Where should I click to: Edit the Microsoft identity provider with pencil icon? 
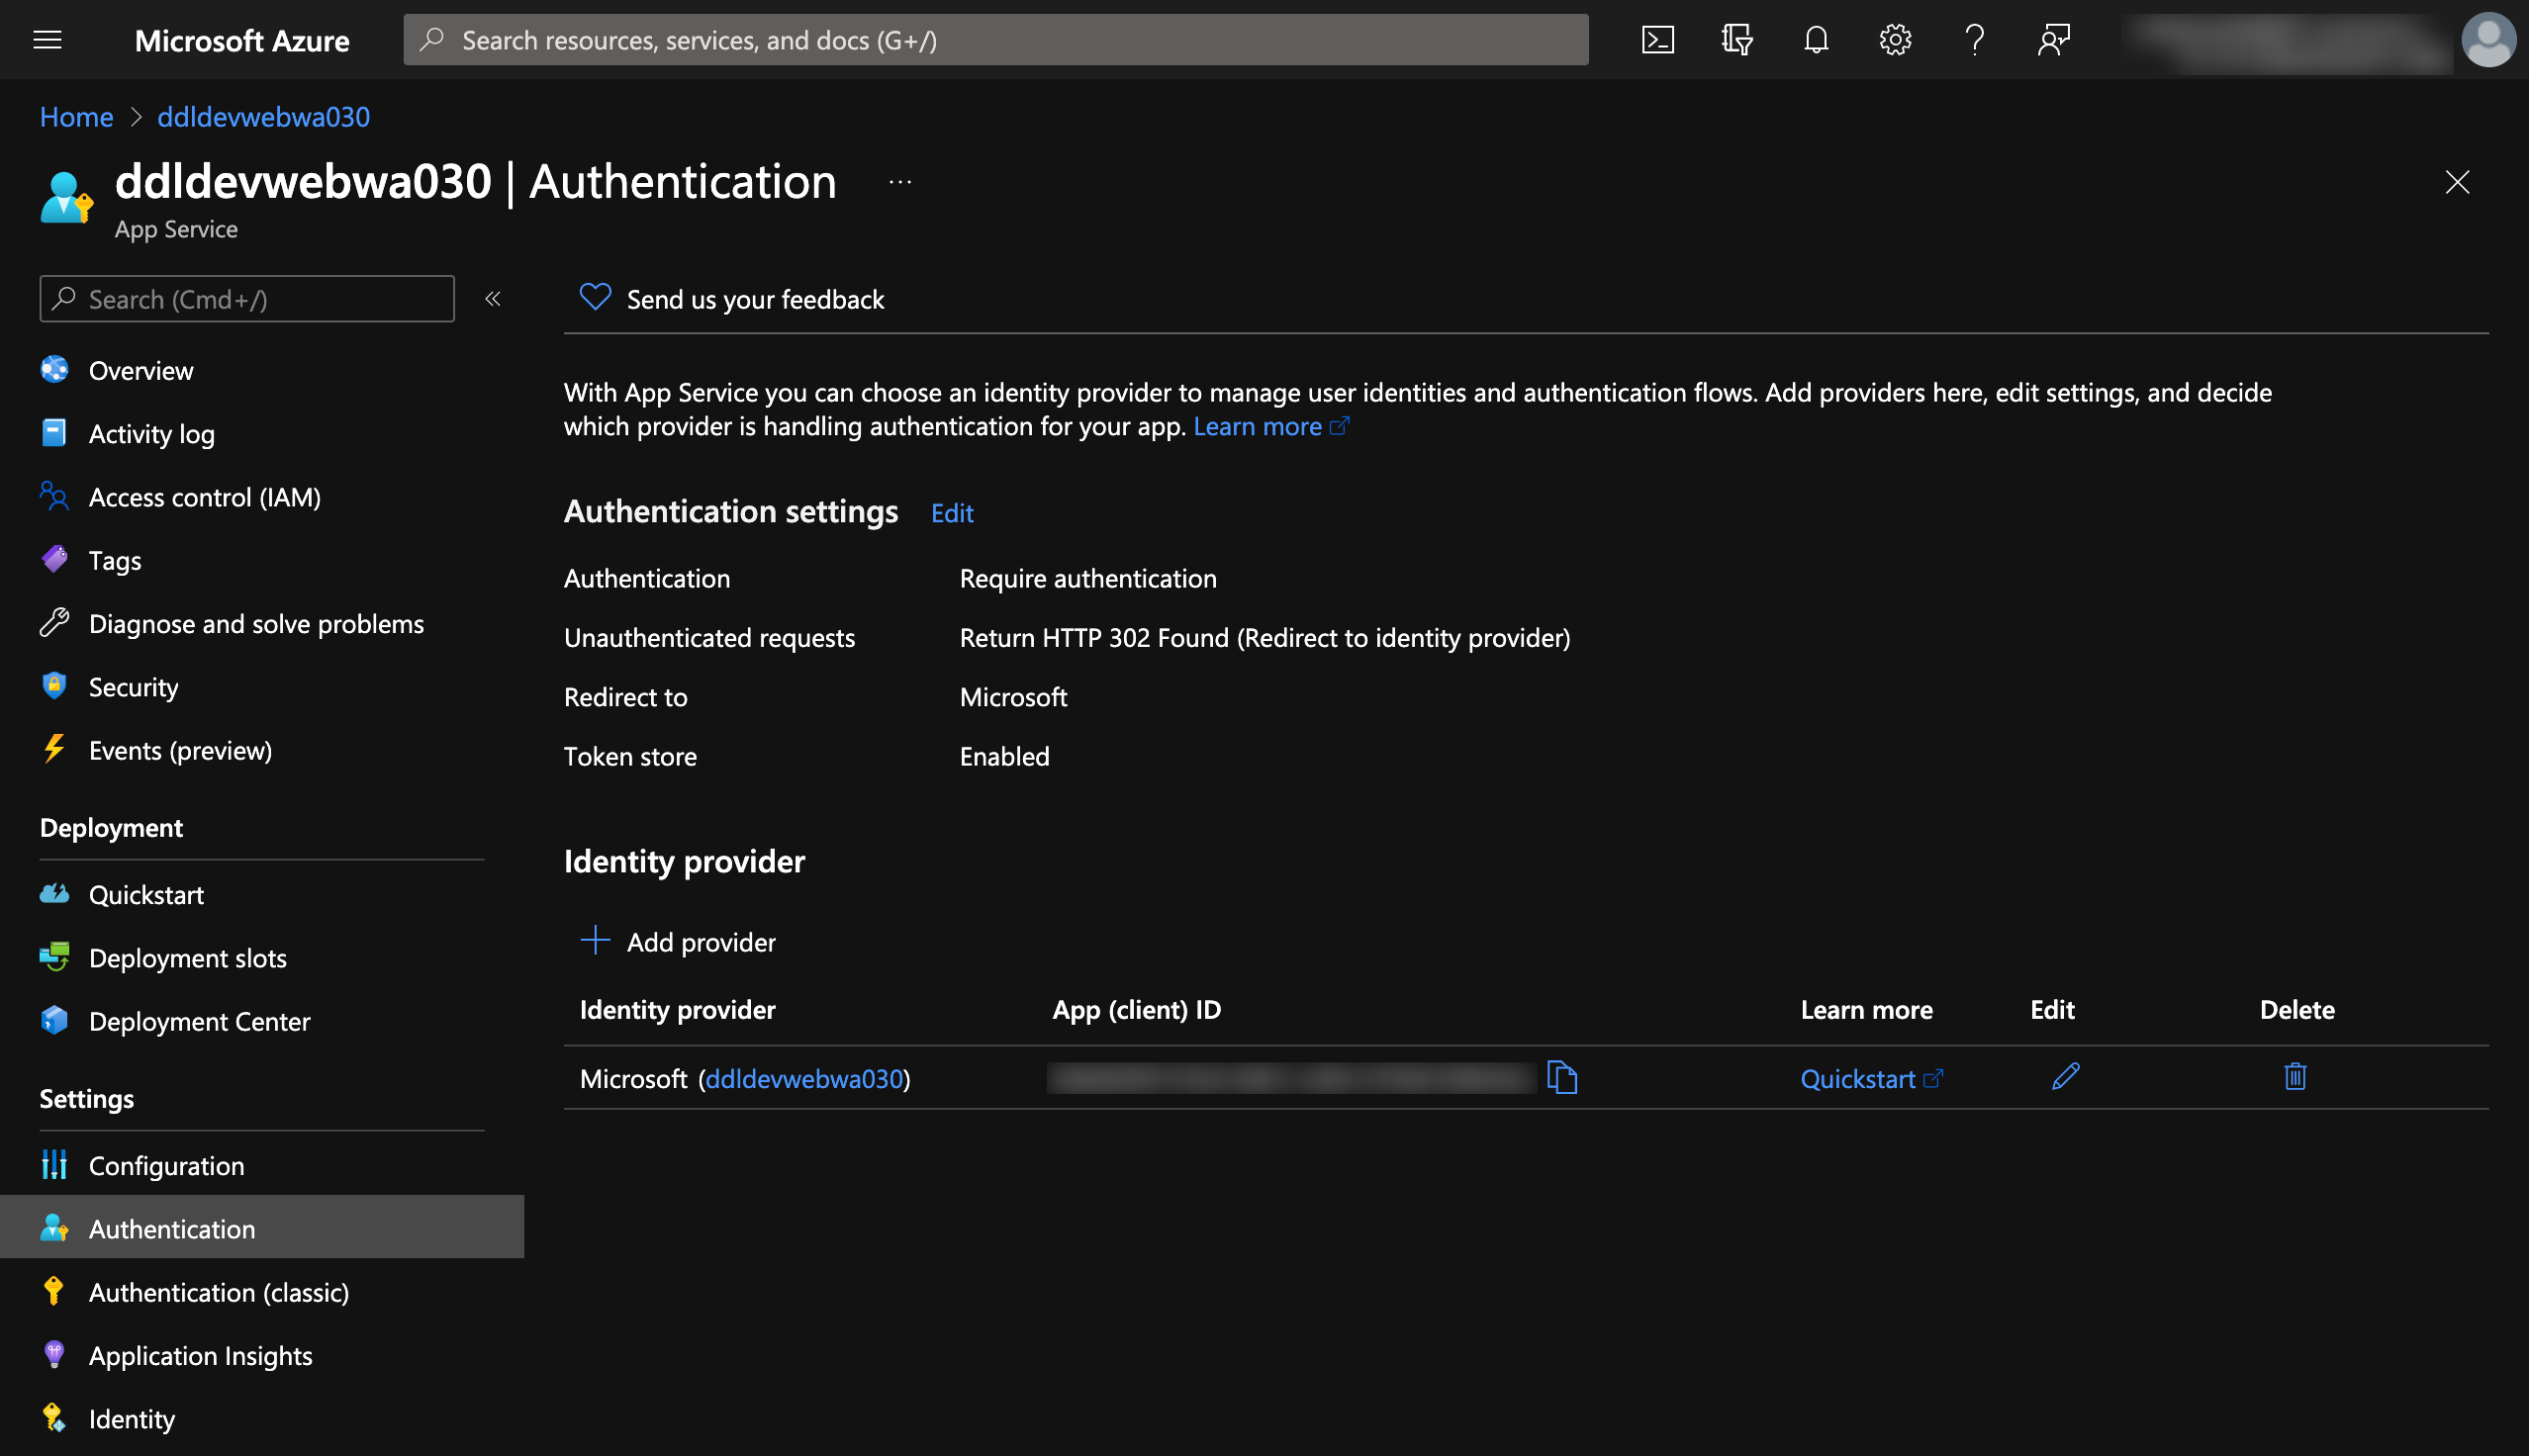[x=2063, y=1078]
